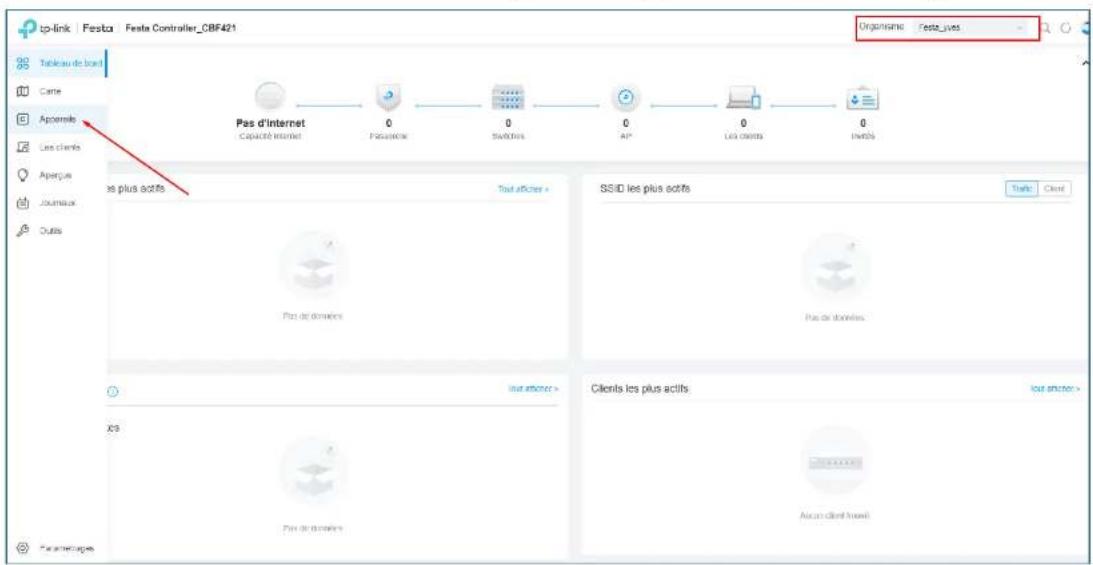Viewport: 1093px width, 565px height.
Task: Click the refresh icon in header
Action: (x=1067, y=28)
